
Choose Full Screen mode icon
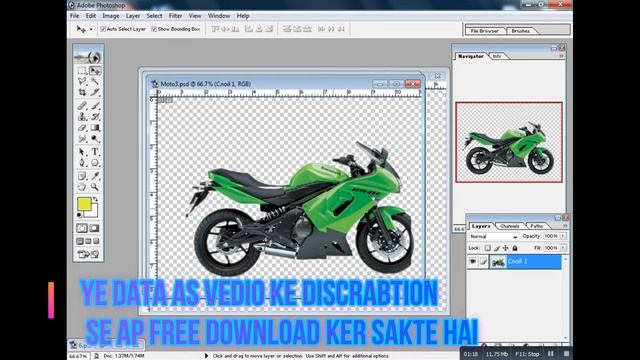coord(96,241)
